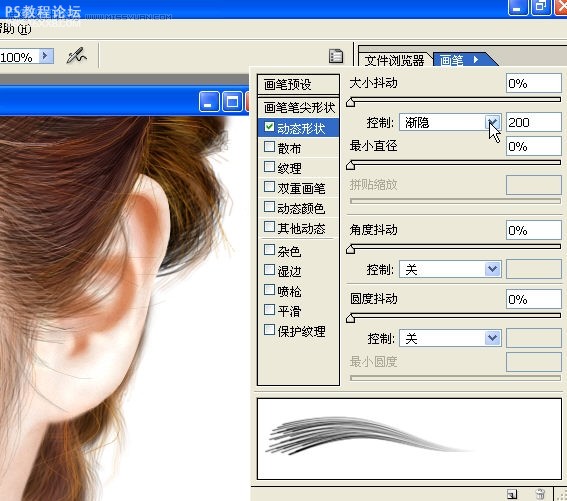Enable the 湿边 checkbox

point(269,269)
